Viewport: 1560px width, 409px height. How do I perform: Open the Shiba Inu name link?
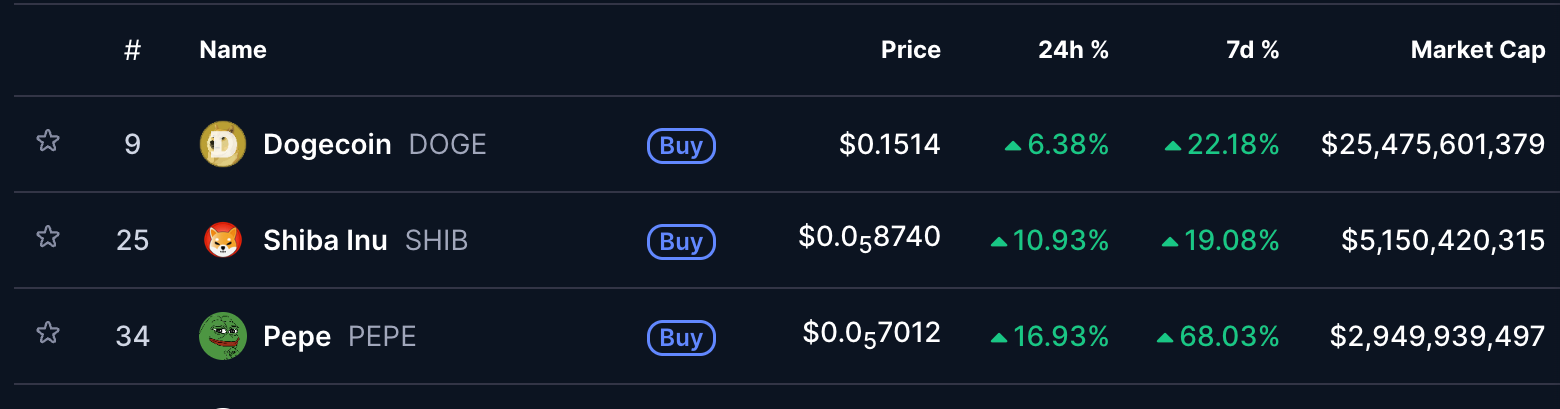325,241
